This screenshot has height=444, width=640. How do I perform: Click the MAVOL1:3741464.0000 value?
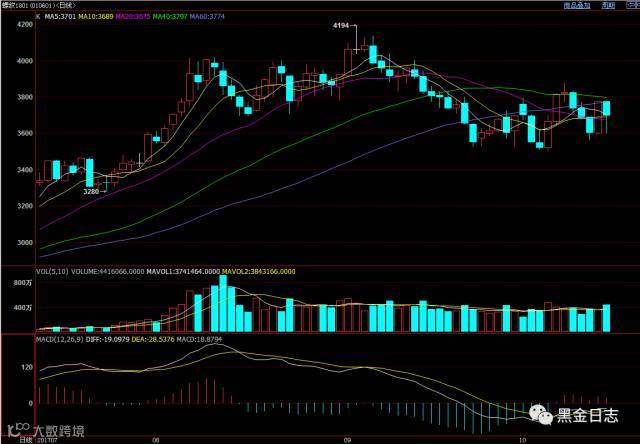point(183,272)
